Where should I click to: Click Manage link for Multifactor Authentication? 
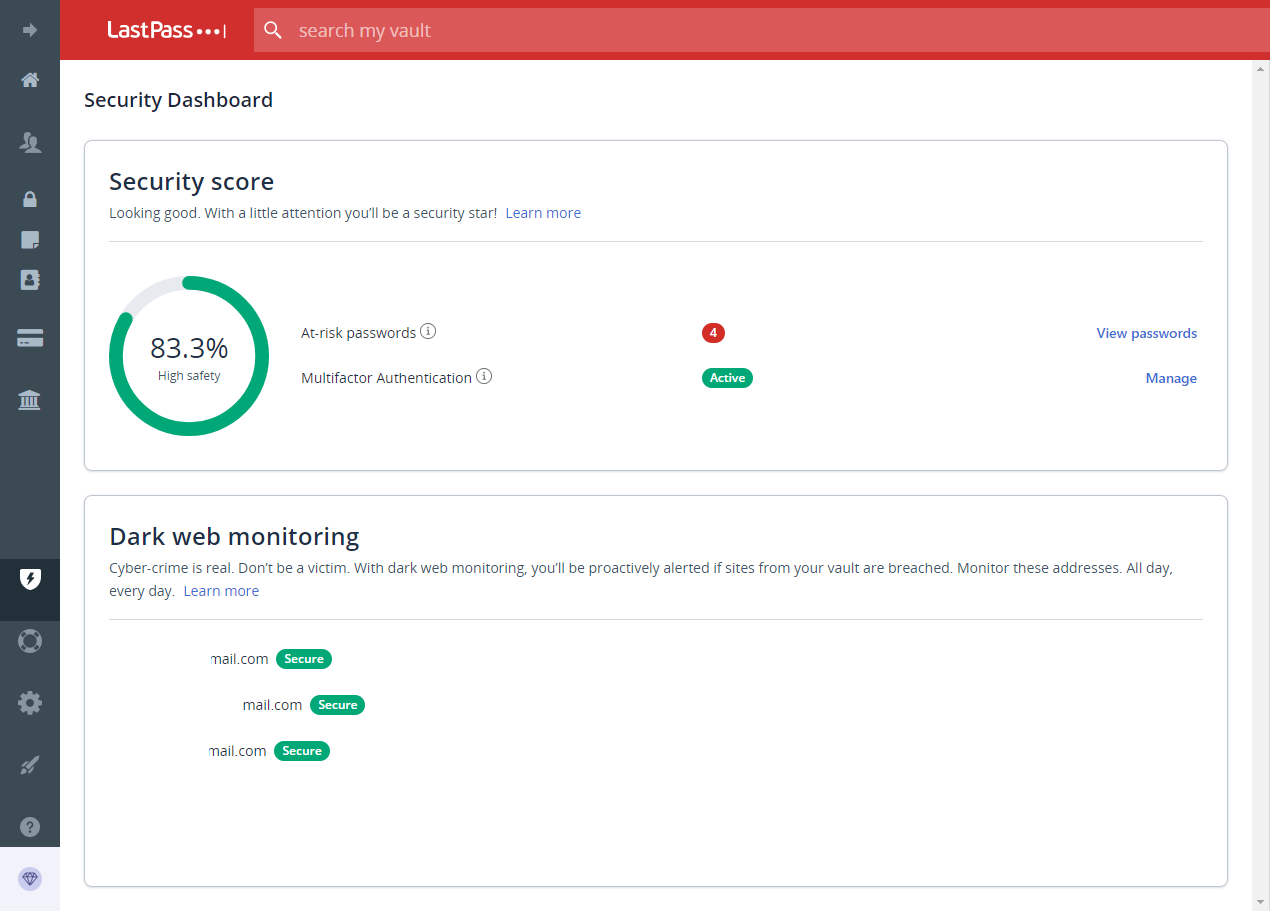tap(1171, 379)
